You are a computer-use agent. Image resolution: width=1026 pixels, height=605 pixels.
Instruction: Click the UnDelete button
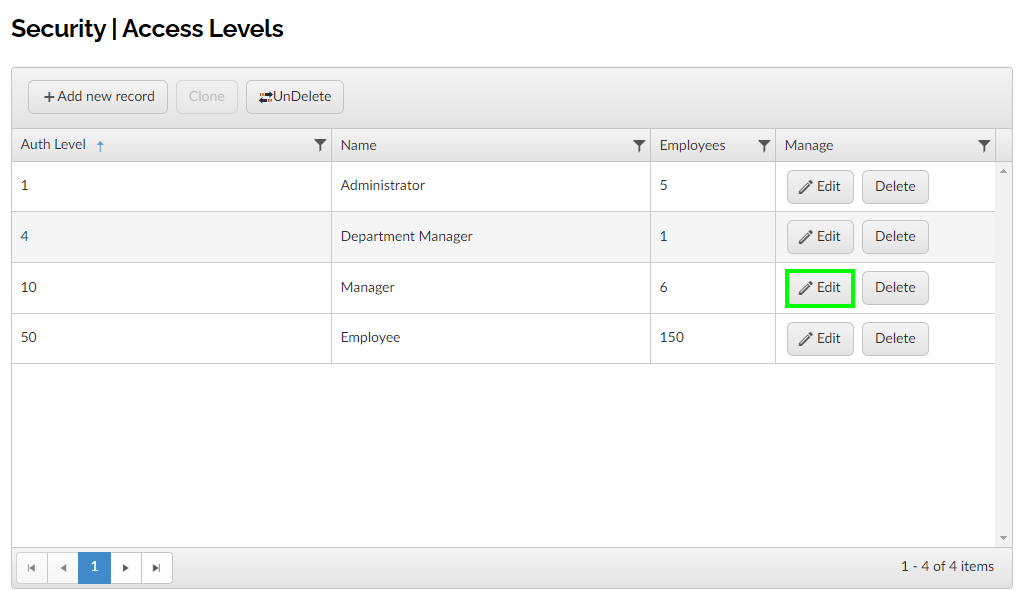point(295,97)
